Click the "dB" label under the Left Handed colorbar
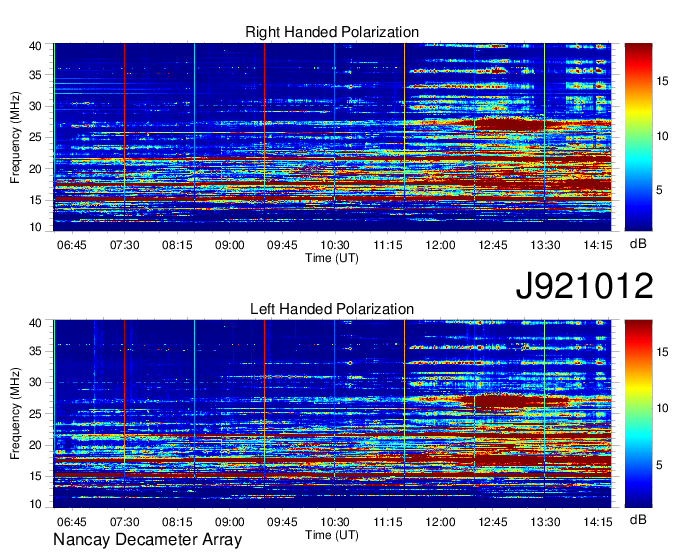680x552 pixels. pos(638,519)
